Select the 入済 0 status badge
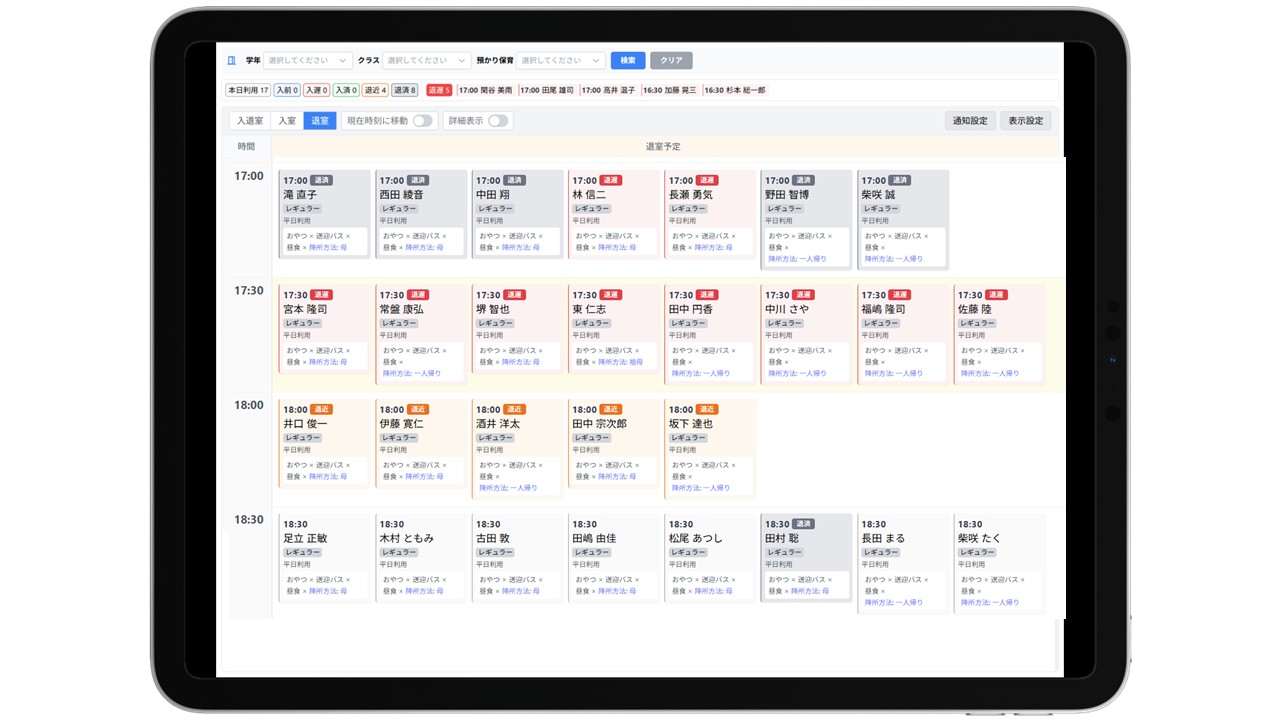The image size is (1280, 720). click(x=346, y=90)
